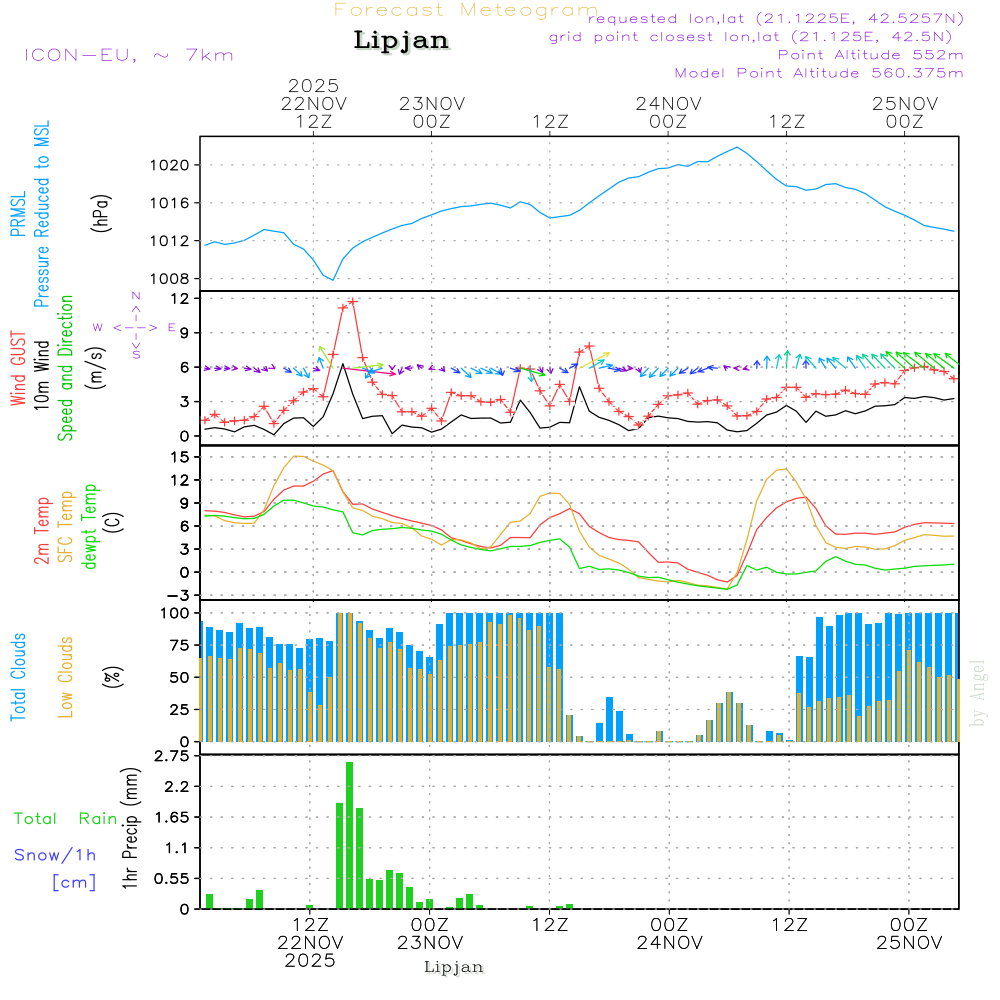This screenshot has width=1000, height=1000.
Task: Click the ICON-EU ~7km model label
Action: coord(128,55)
